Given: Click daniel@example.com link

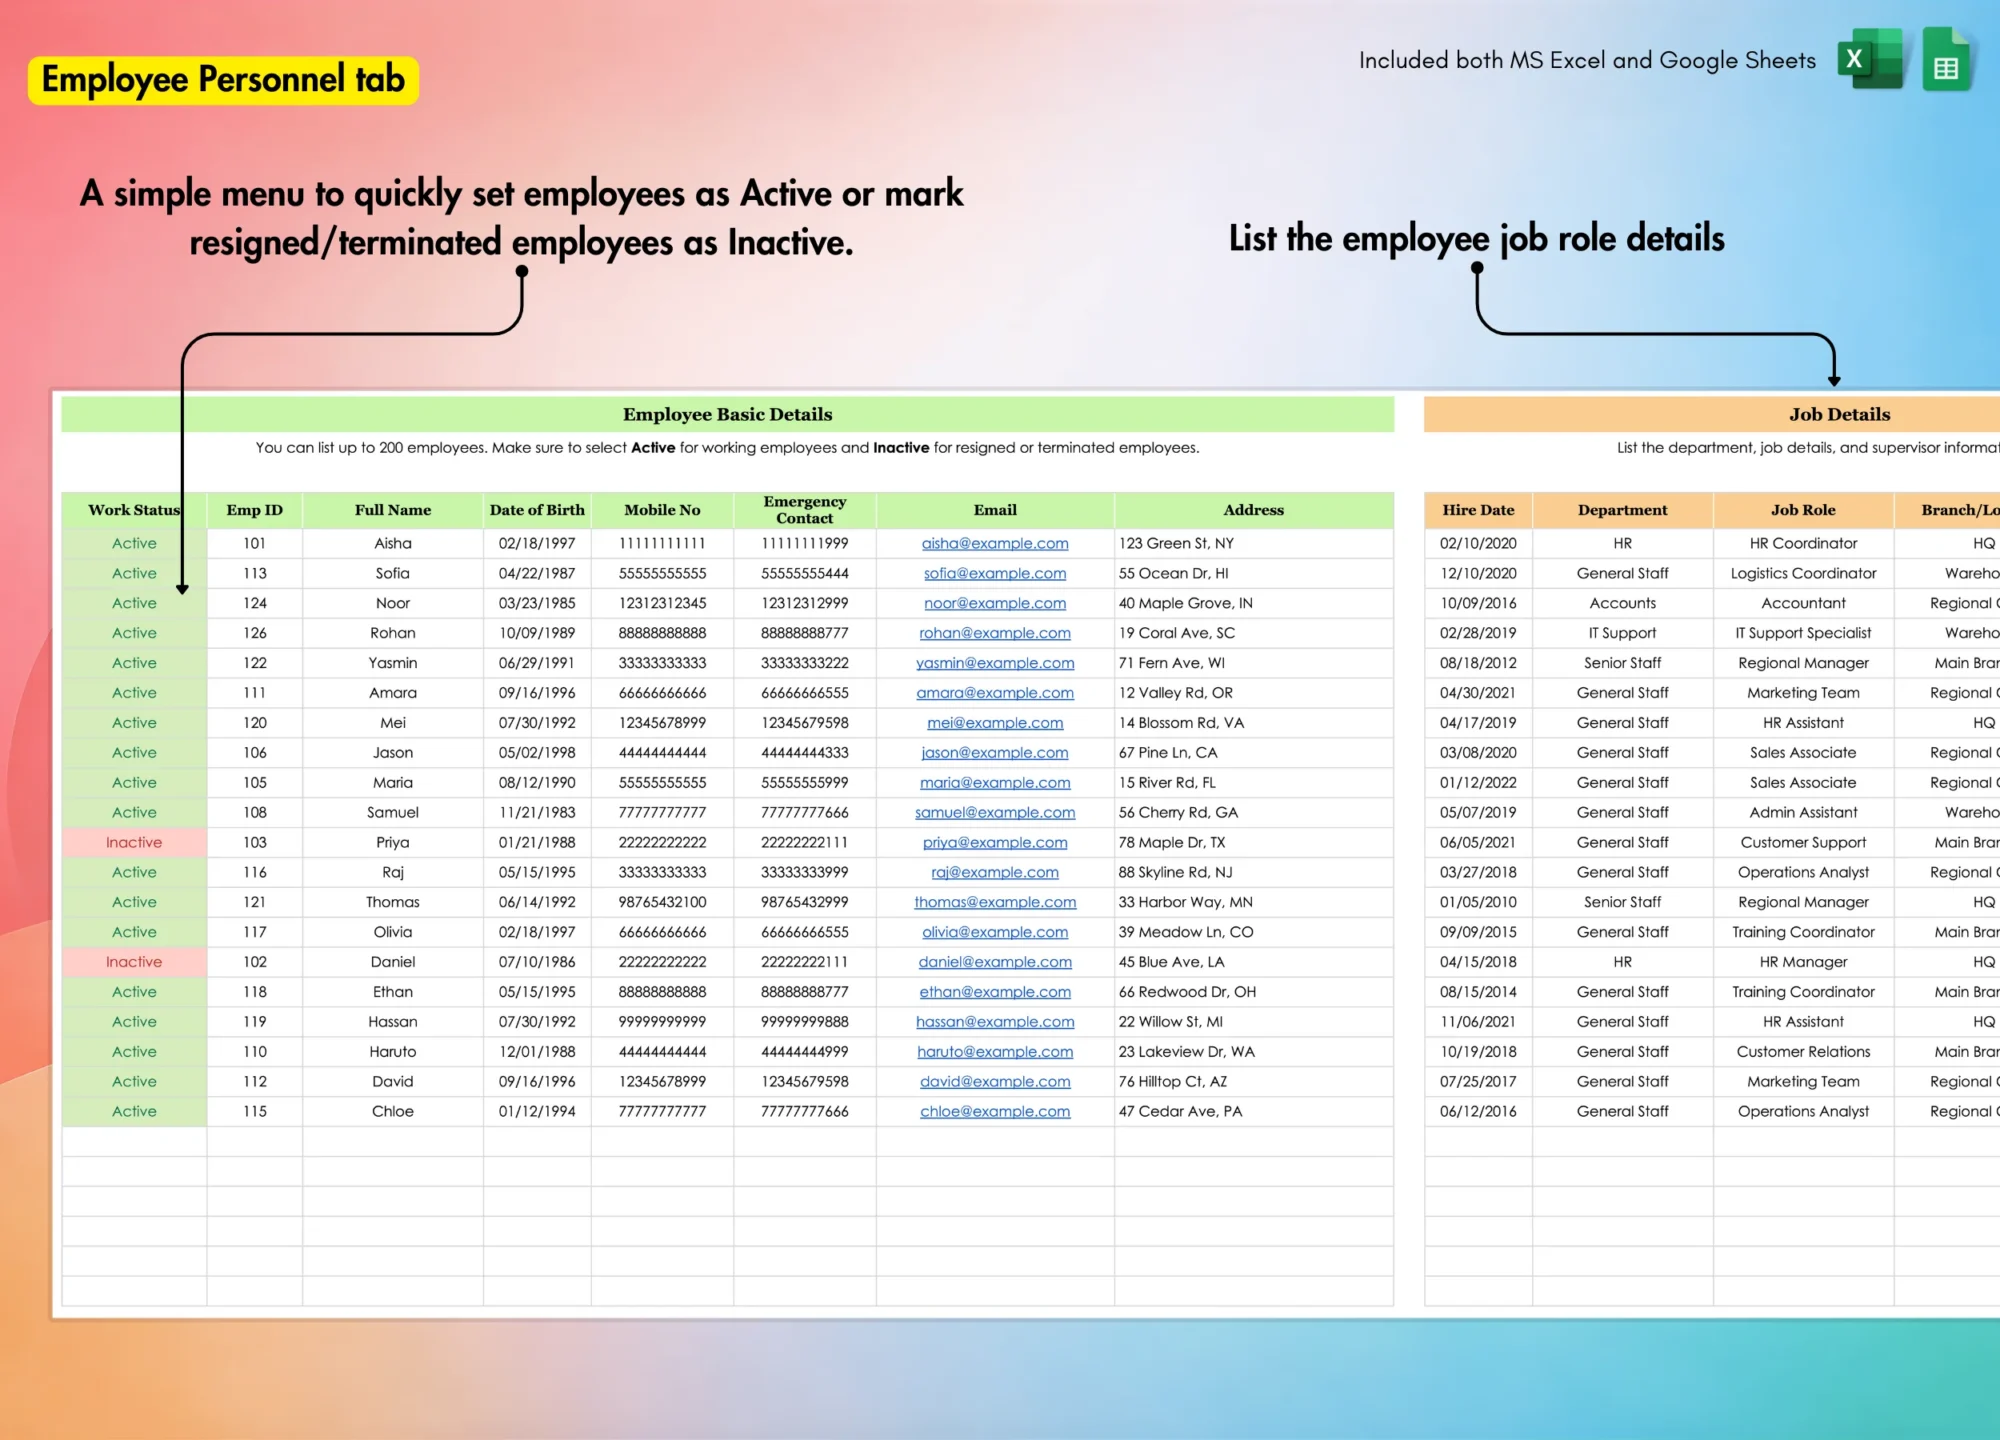Looking at the screenshot, I should click(995, 962).
